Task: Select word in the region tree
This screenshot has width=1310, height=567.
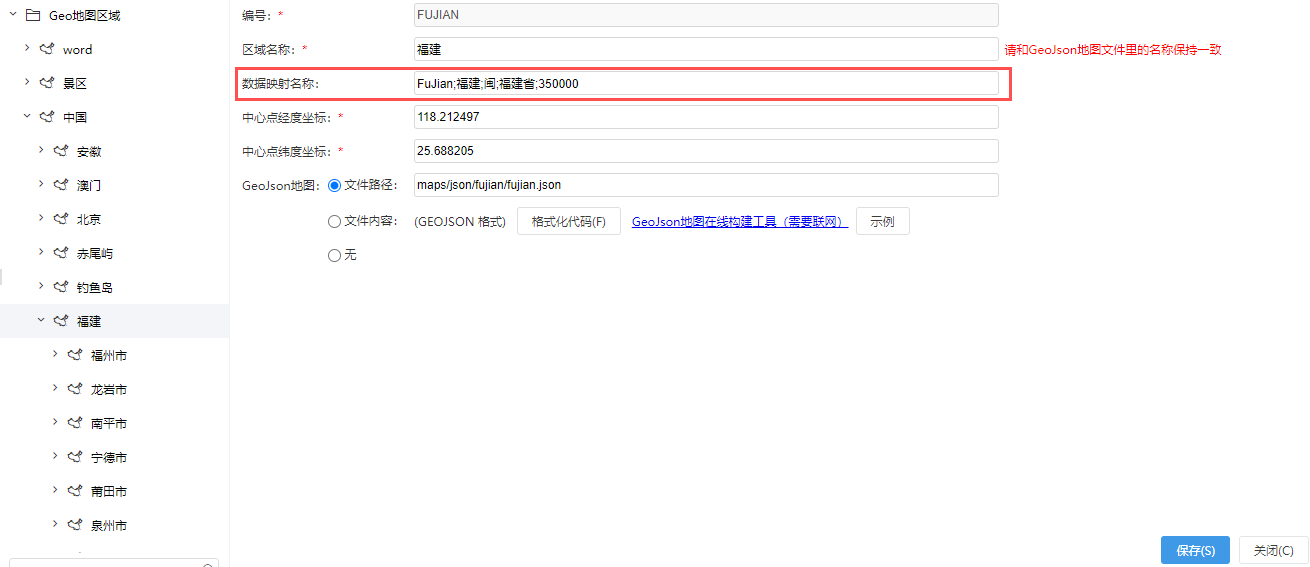Action: [78, 49]
